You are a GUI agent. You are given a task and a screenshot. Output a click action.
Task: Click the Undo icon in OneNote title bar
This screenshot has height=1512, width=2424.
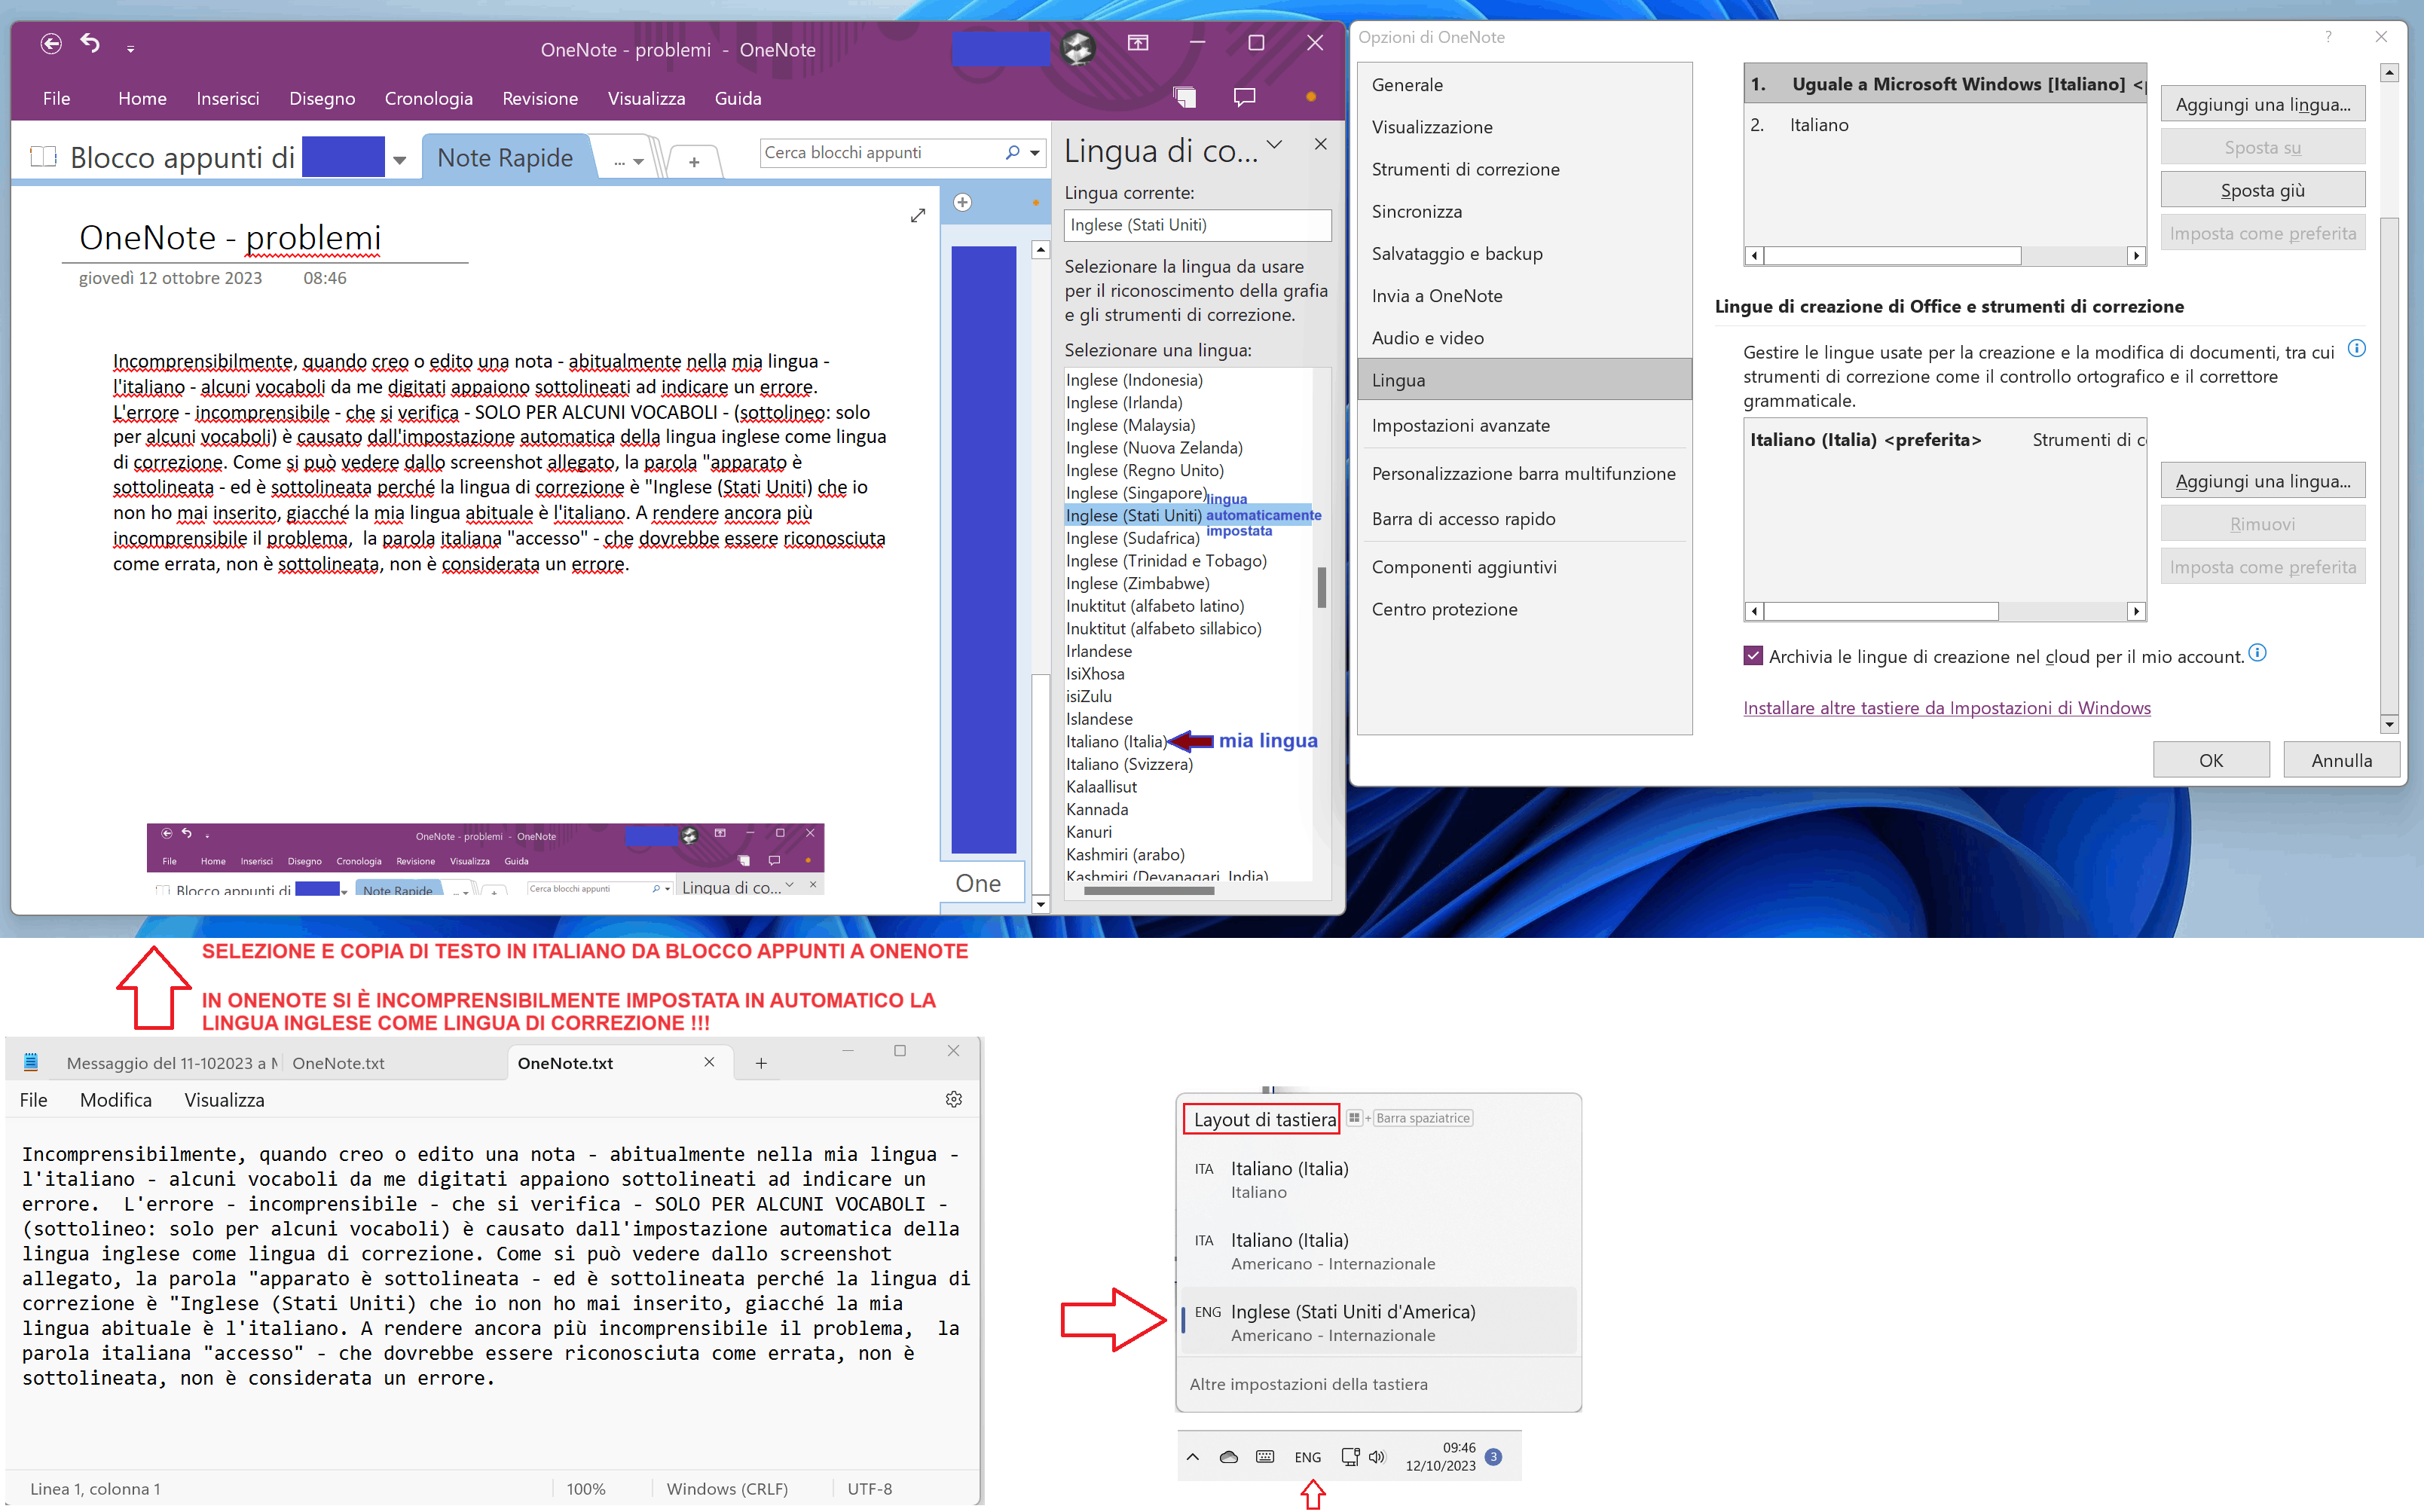point(91,44)
